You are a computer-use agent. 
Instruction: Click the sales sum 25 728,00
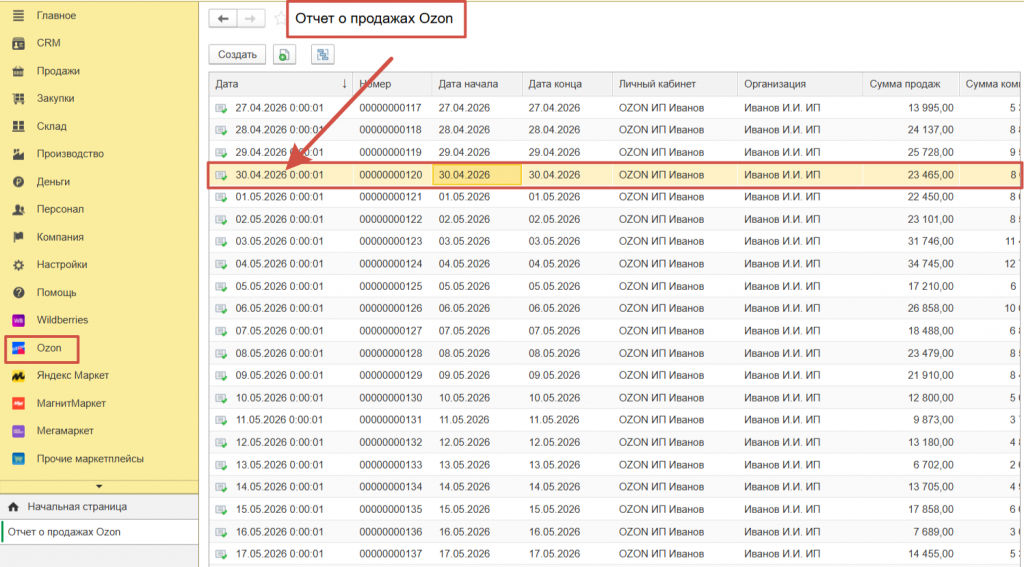[930, 152]
